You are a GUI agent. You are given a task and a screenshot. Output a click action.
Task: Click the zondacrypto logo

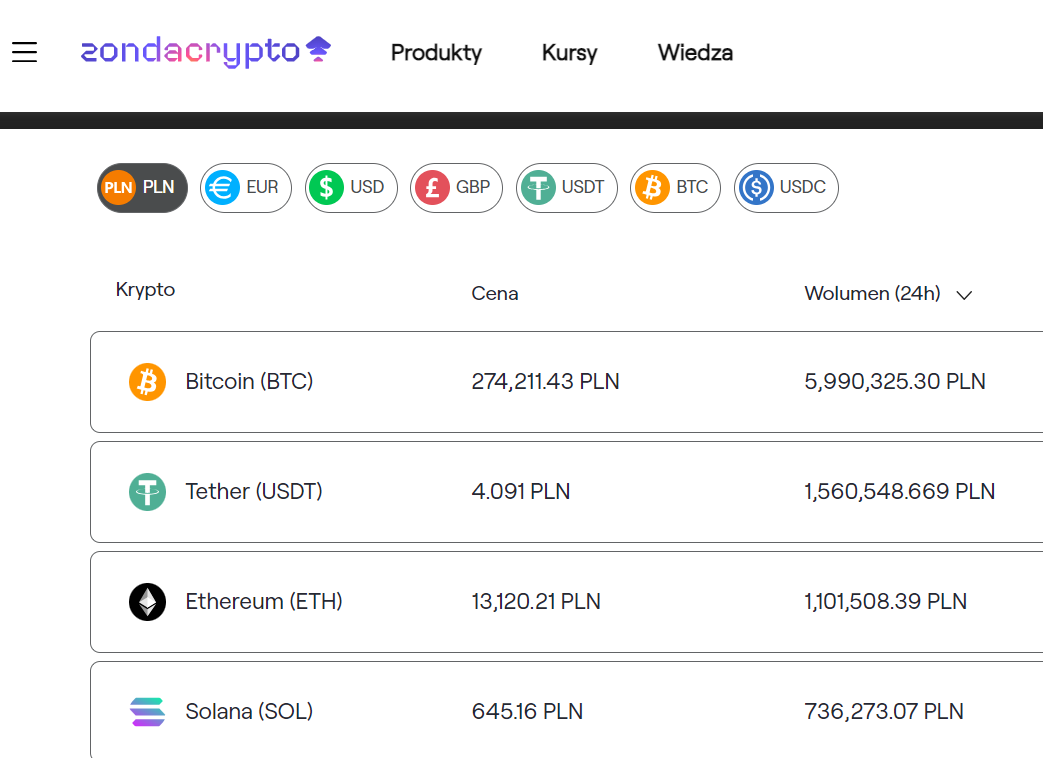[206, 52]
